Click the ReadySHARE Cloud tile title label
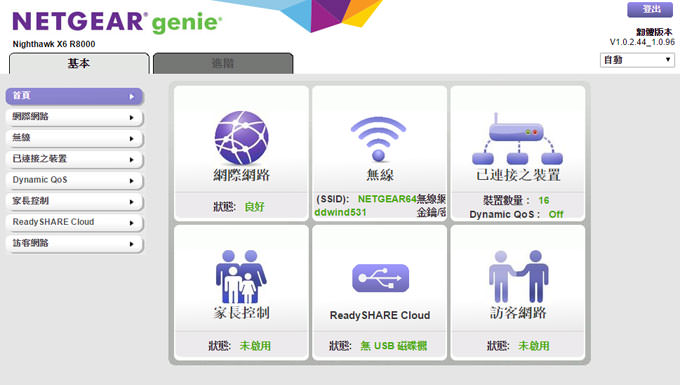 380,315
